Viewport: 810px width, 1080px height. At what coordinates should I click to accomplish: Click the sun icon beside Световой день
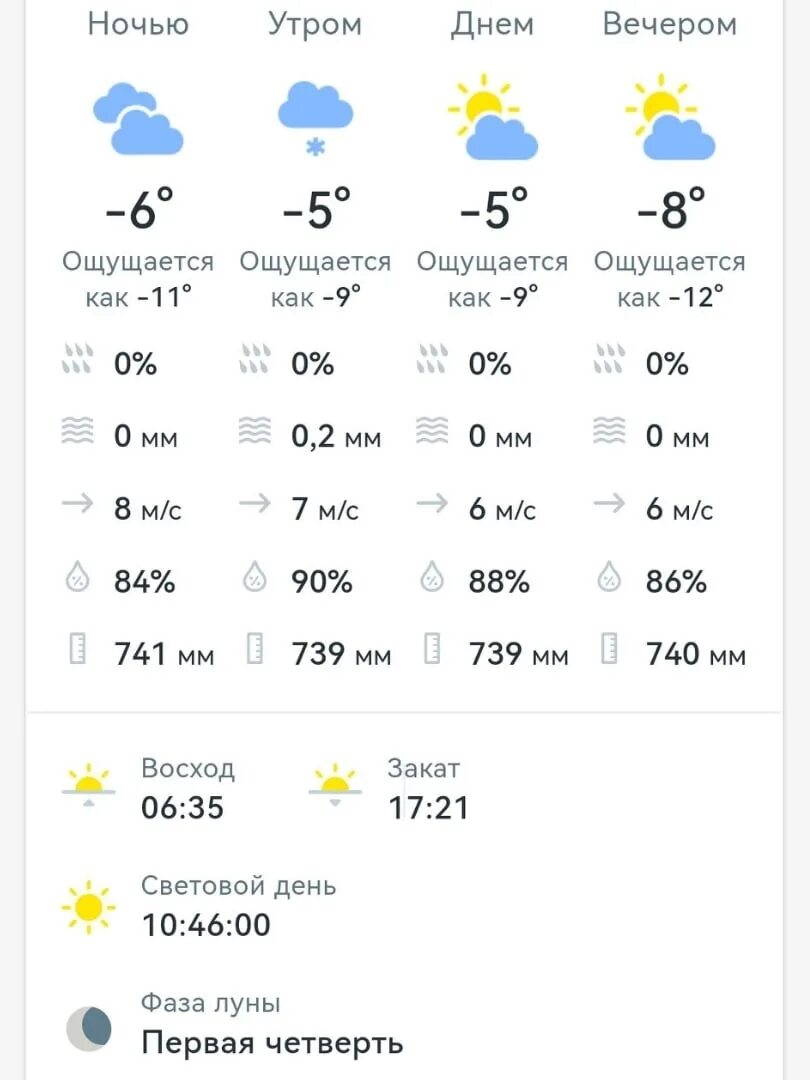click(88, 907)
